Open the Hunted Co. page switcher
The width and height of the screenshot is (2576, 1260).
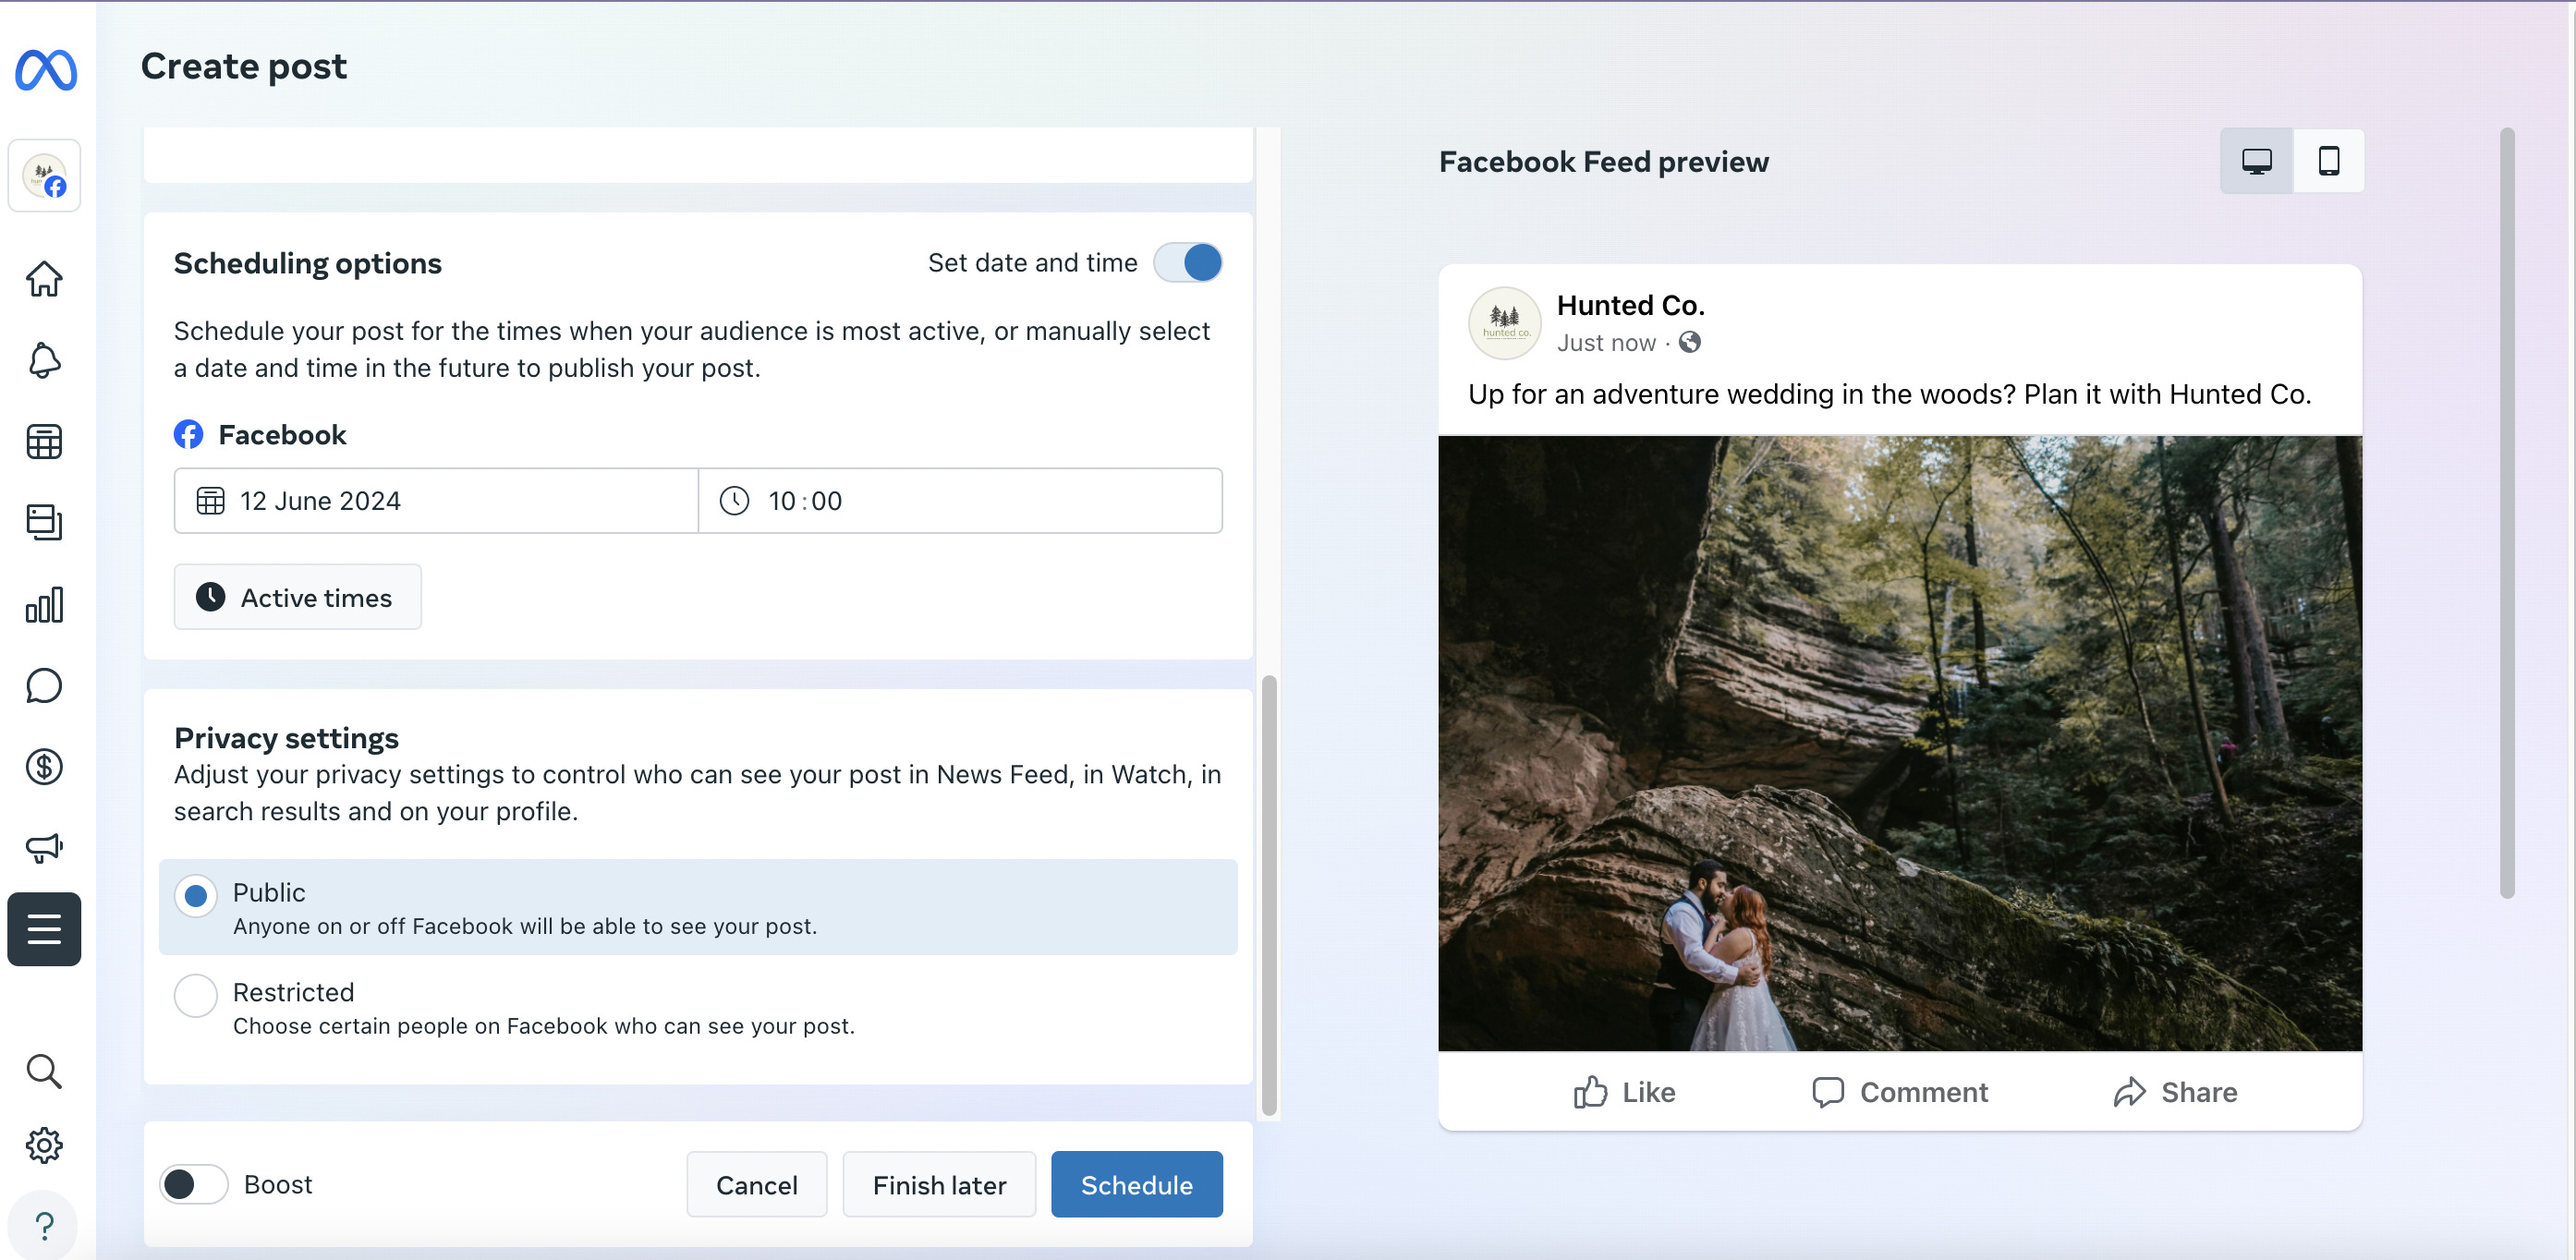[x=44, y=176]
